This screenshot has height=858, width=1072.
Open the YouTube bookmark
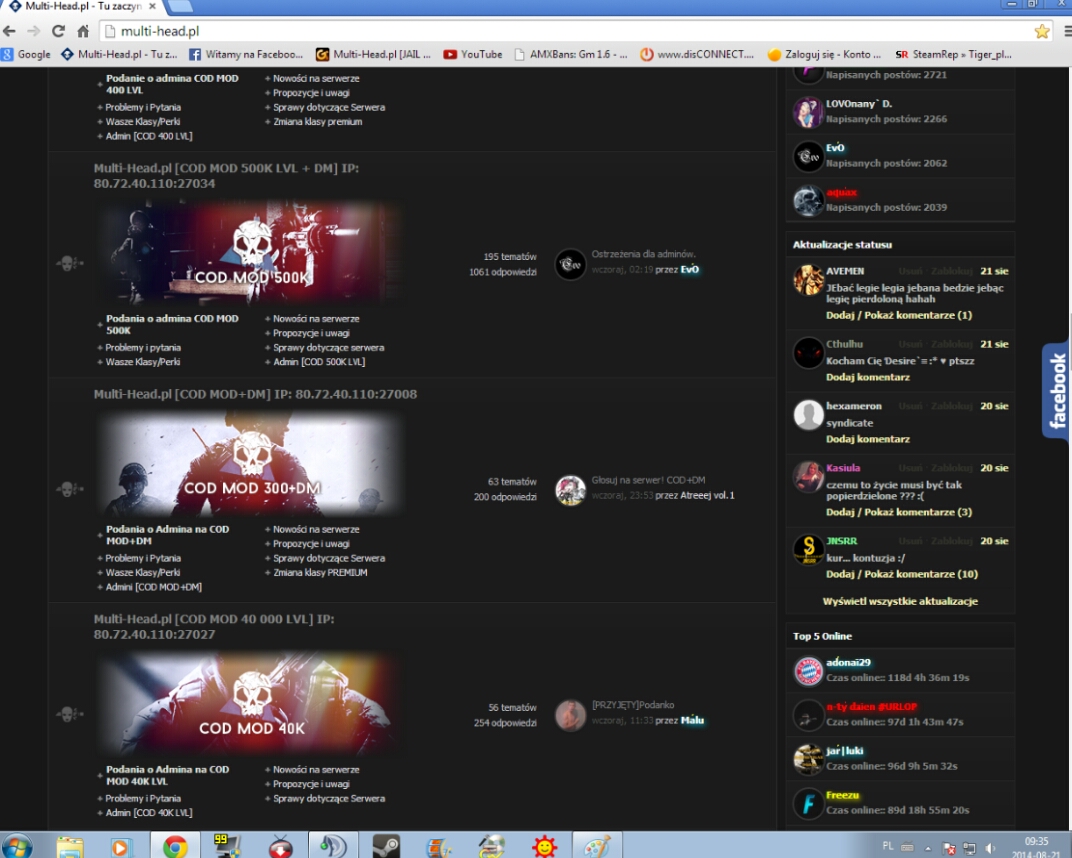(473, 54)
